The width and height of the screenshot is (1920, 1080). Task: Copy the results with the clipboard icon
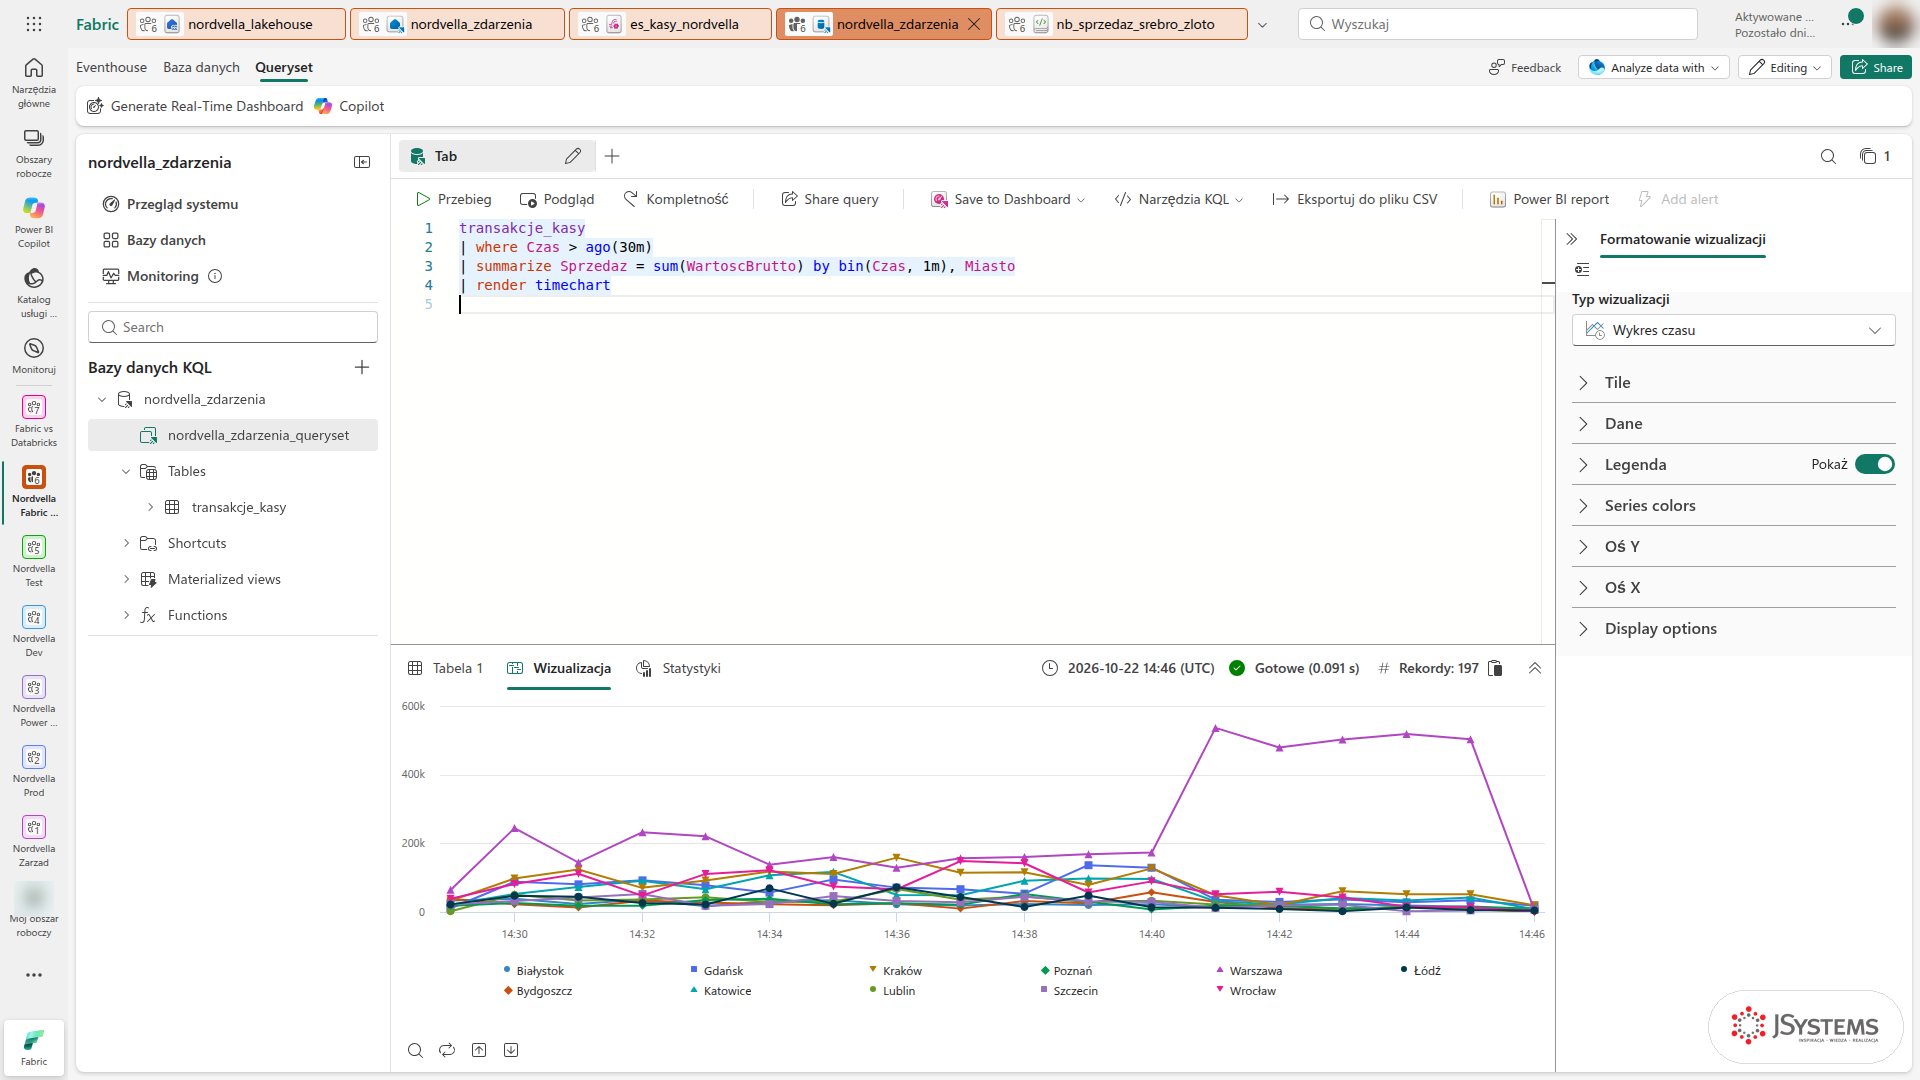(x=1496, y=668)
